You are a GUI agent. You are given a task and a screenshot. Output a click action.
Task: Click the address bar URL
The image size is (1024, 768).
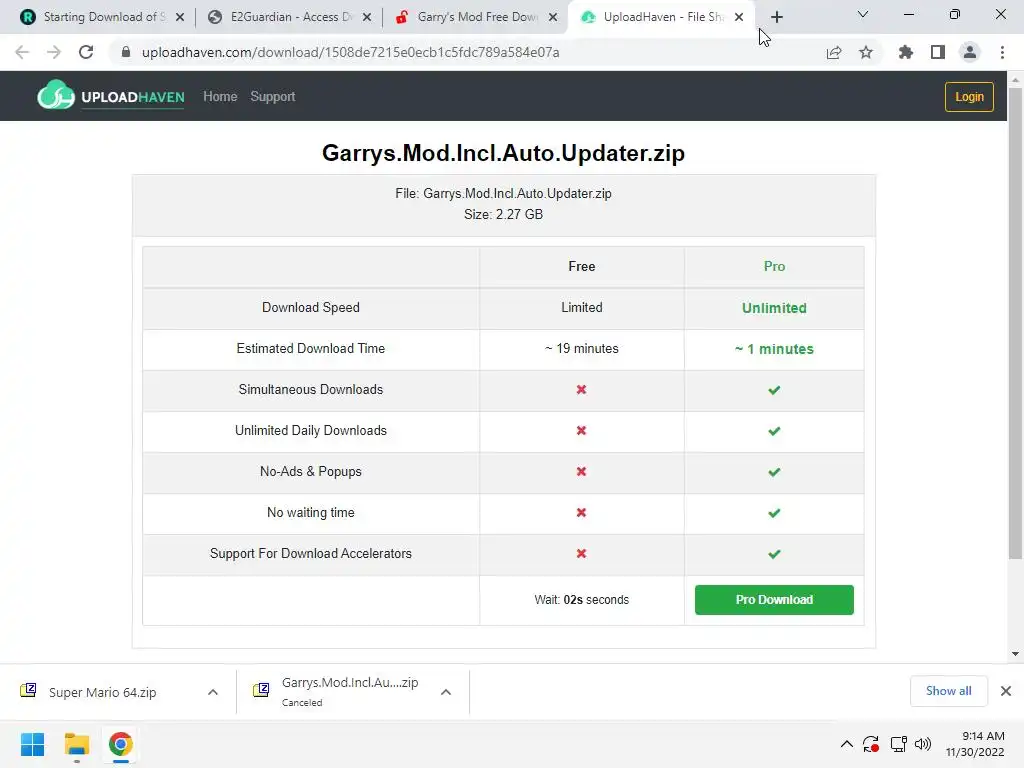point(351,52)
